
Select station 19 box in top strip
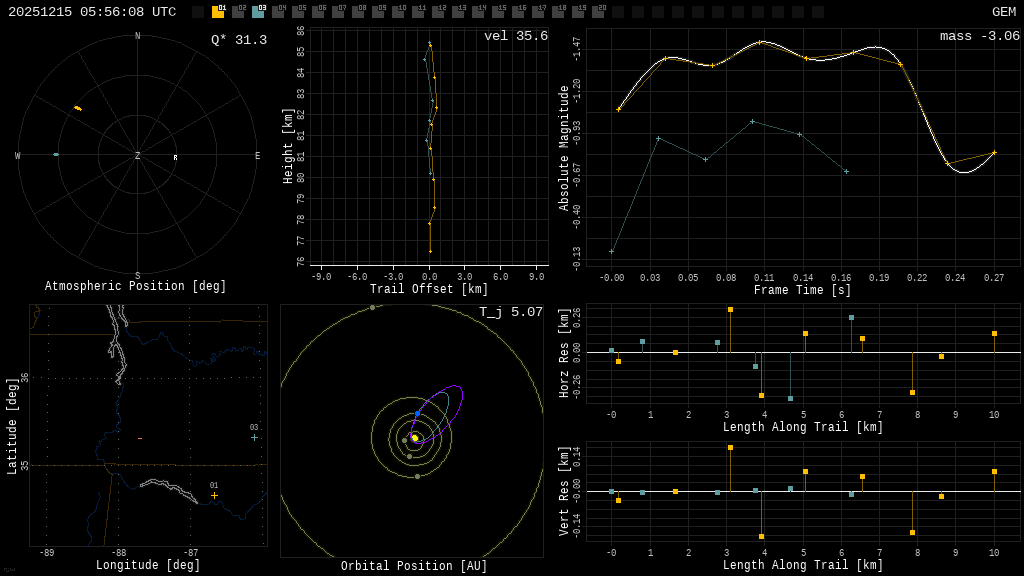577,11
